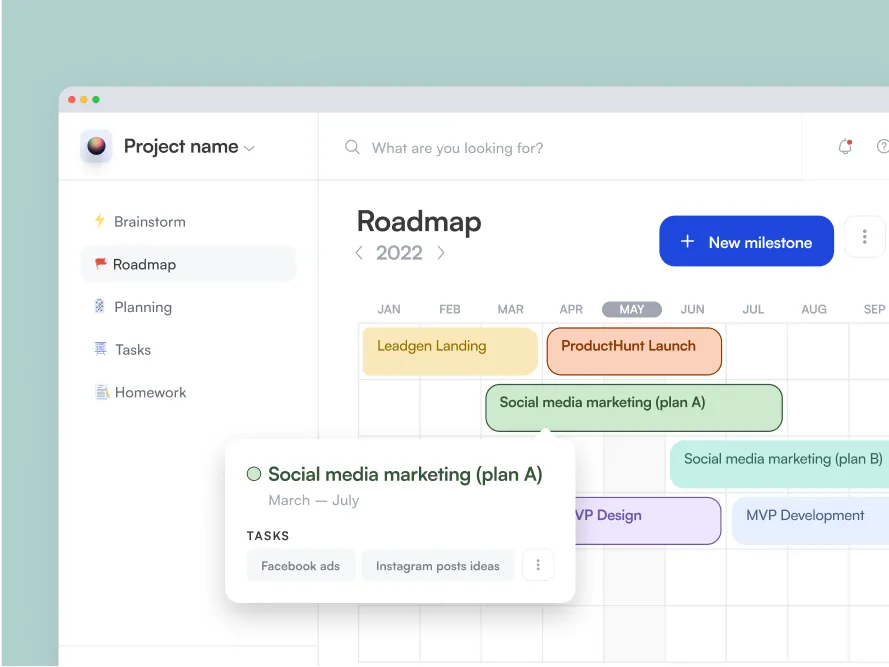
Task: Click the New milestone button
Action: point(746,241)
